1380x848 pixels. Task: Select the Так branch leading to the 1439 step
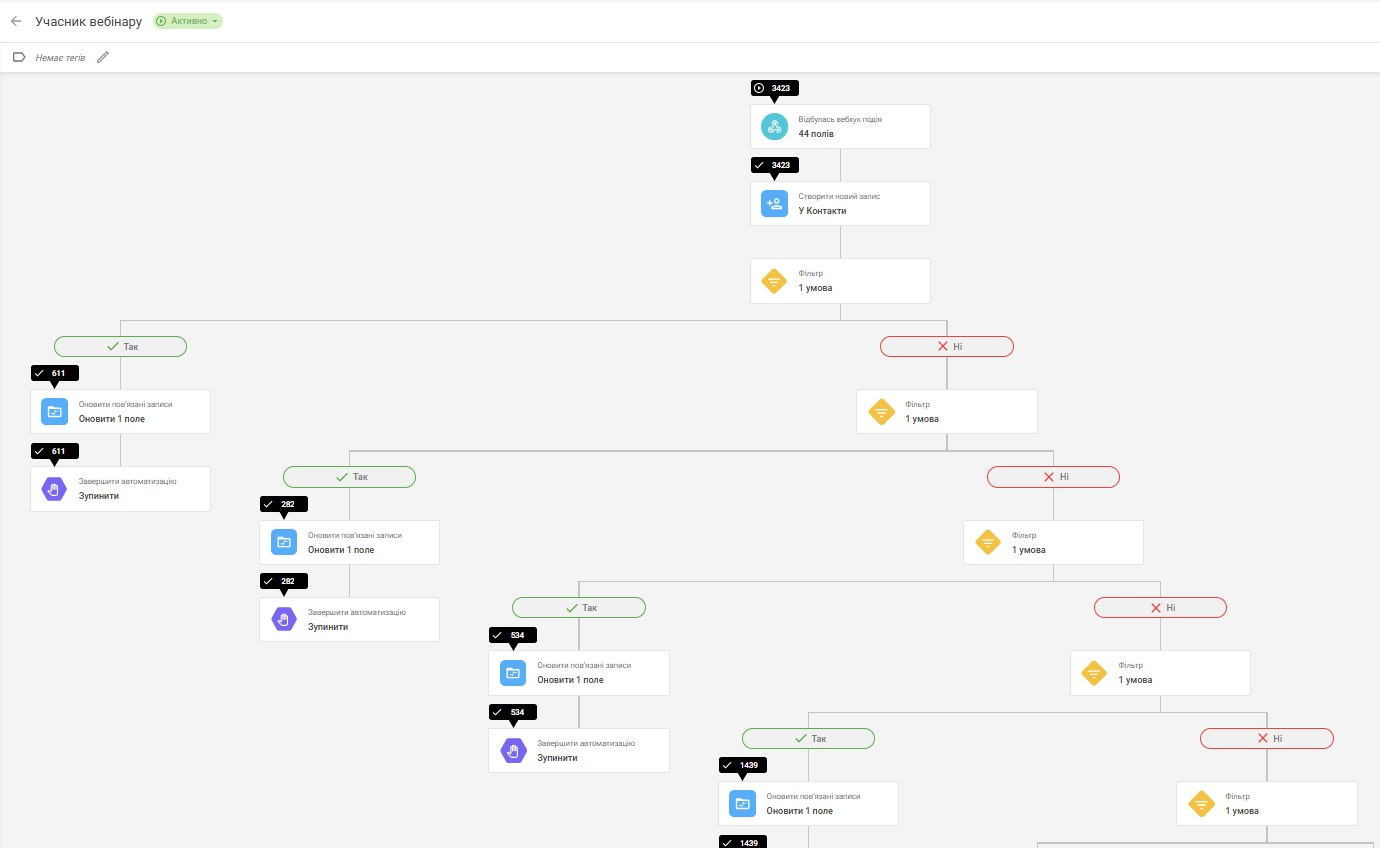click(808, 739)
